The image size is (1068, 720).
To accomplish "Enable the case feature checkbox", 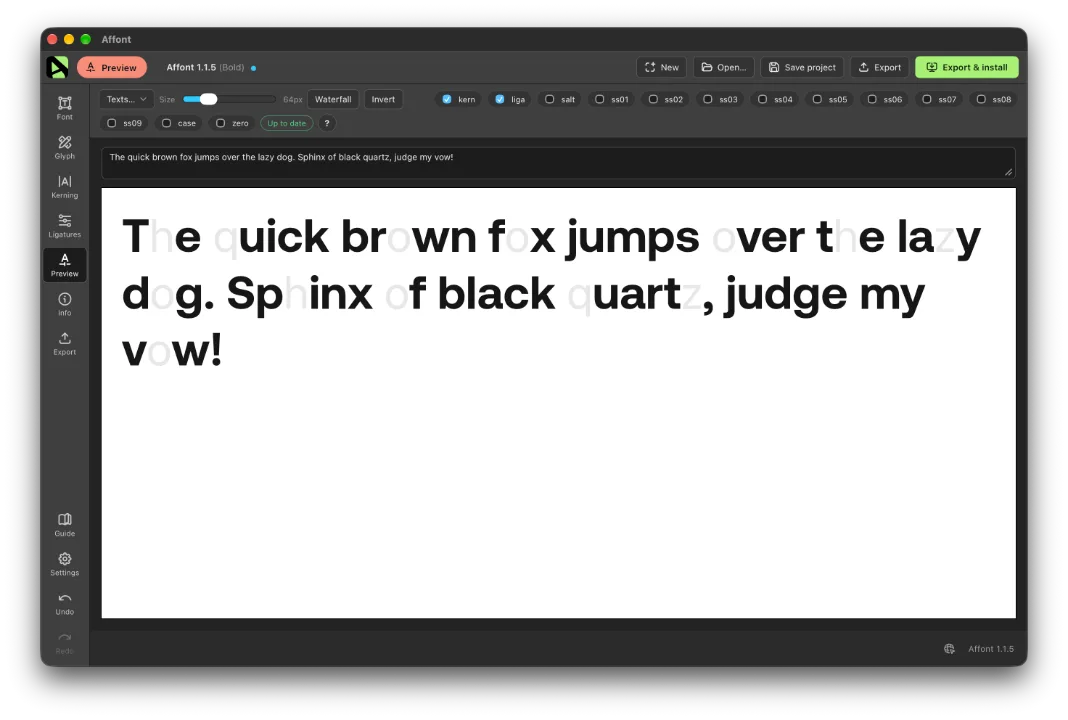I will click(166, 123).
